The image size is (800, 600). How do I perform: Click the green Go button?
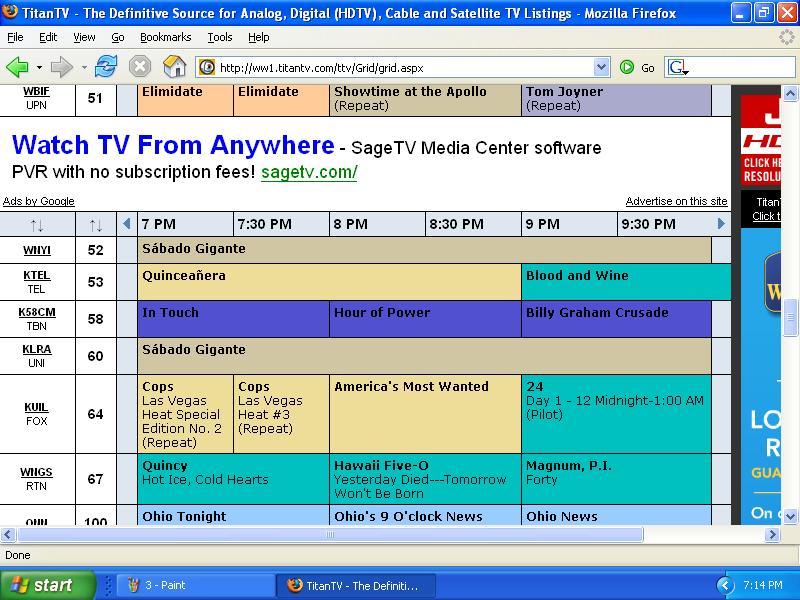(637, 67)
